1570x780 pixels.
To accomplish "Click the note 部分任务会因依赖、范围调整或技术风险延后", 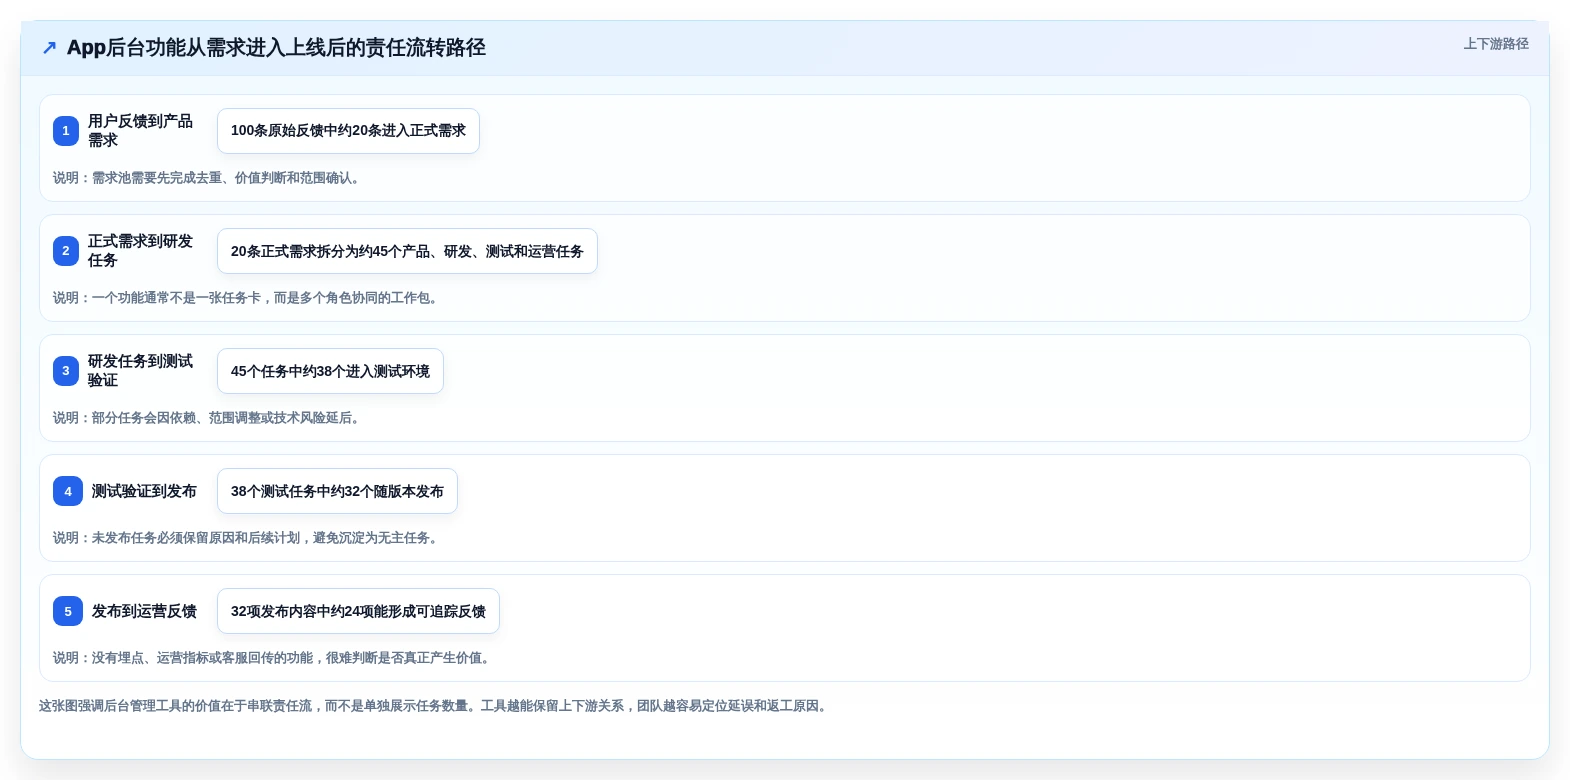I will tap(209, 418).
